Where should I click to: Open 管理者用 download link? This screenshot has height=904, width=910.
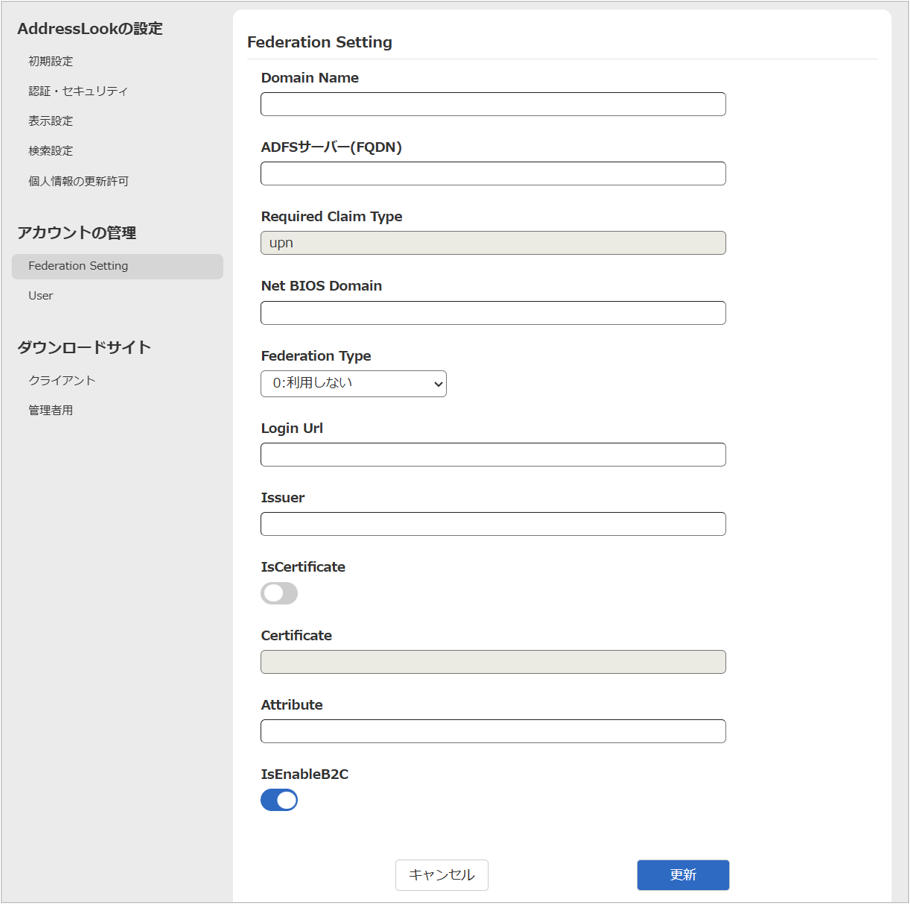(x=51, y=411)
